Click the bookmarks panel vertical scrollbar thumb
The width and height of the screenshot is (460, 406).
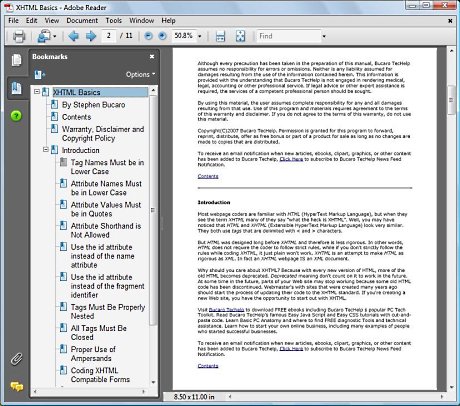(153, 210)
